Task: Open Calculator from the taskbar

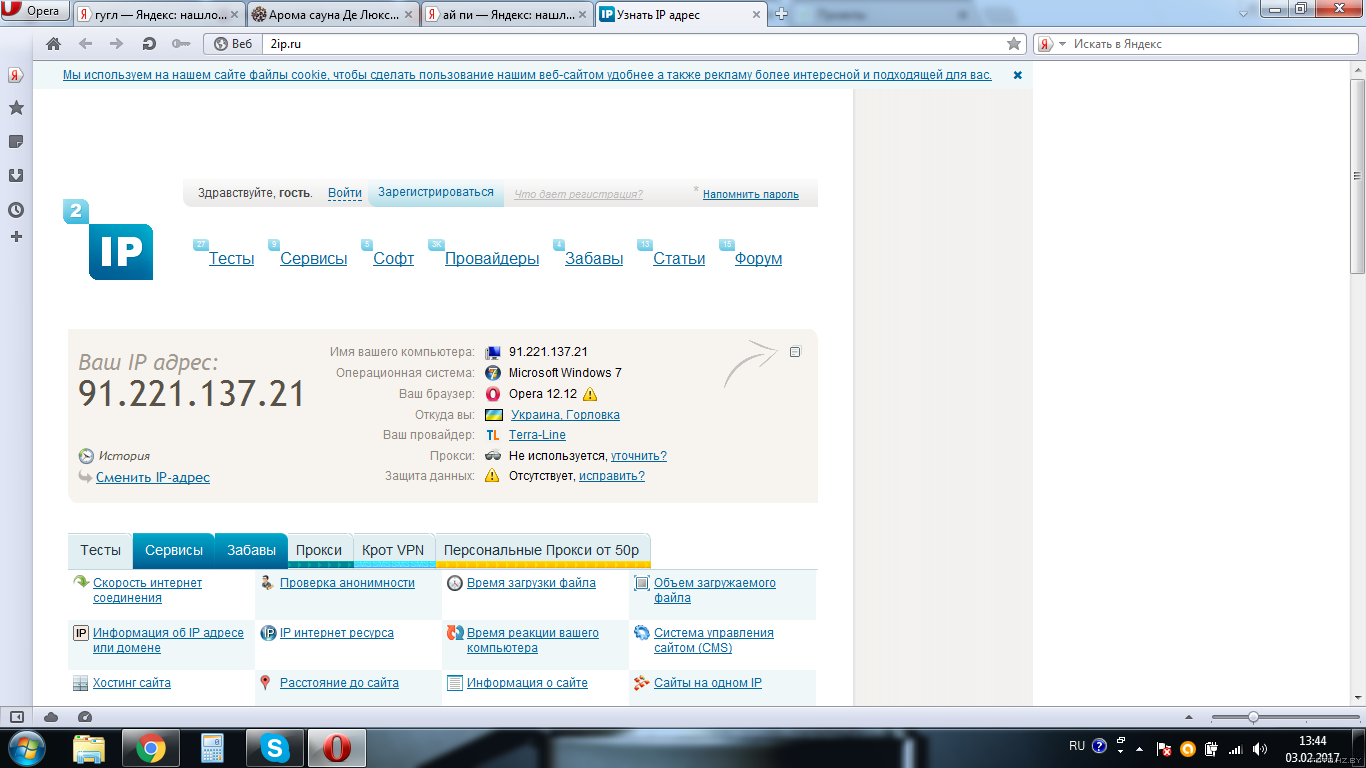Action: [x=212, y=748]
